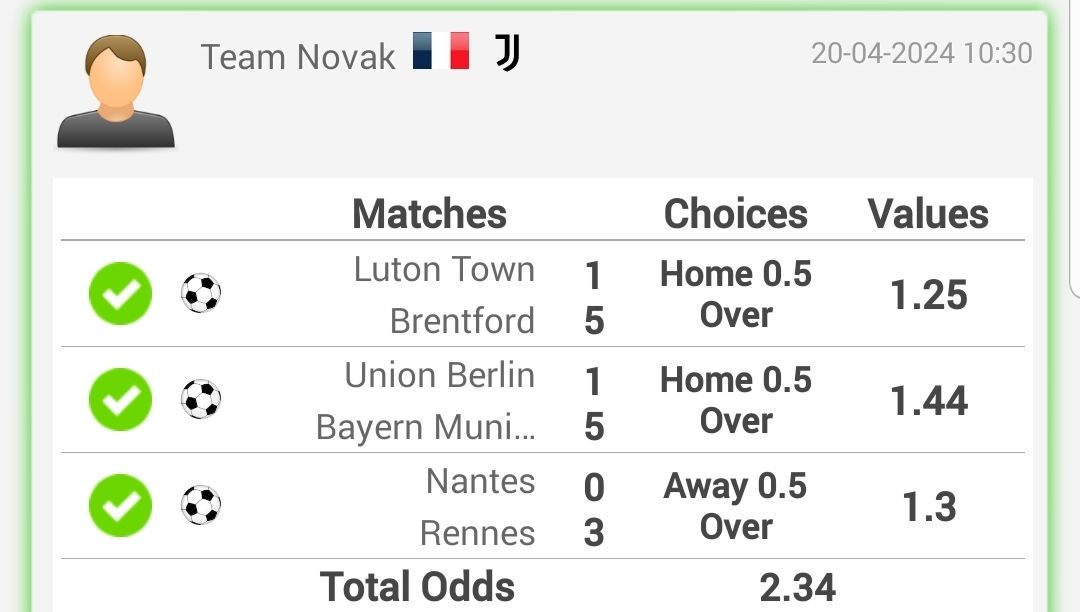Tap soccer ball icon beside Union Berlin
Viewport: 1080px width, 612px height.
click(201, 399)
